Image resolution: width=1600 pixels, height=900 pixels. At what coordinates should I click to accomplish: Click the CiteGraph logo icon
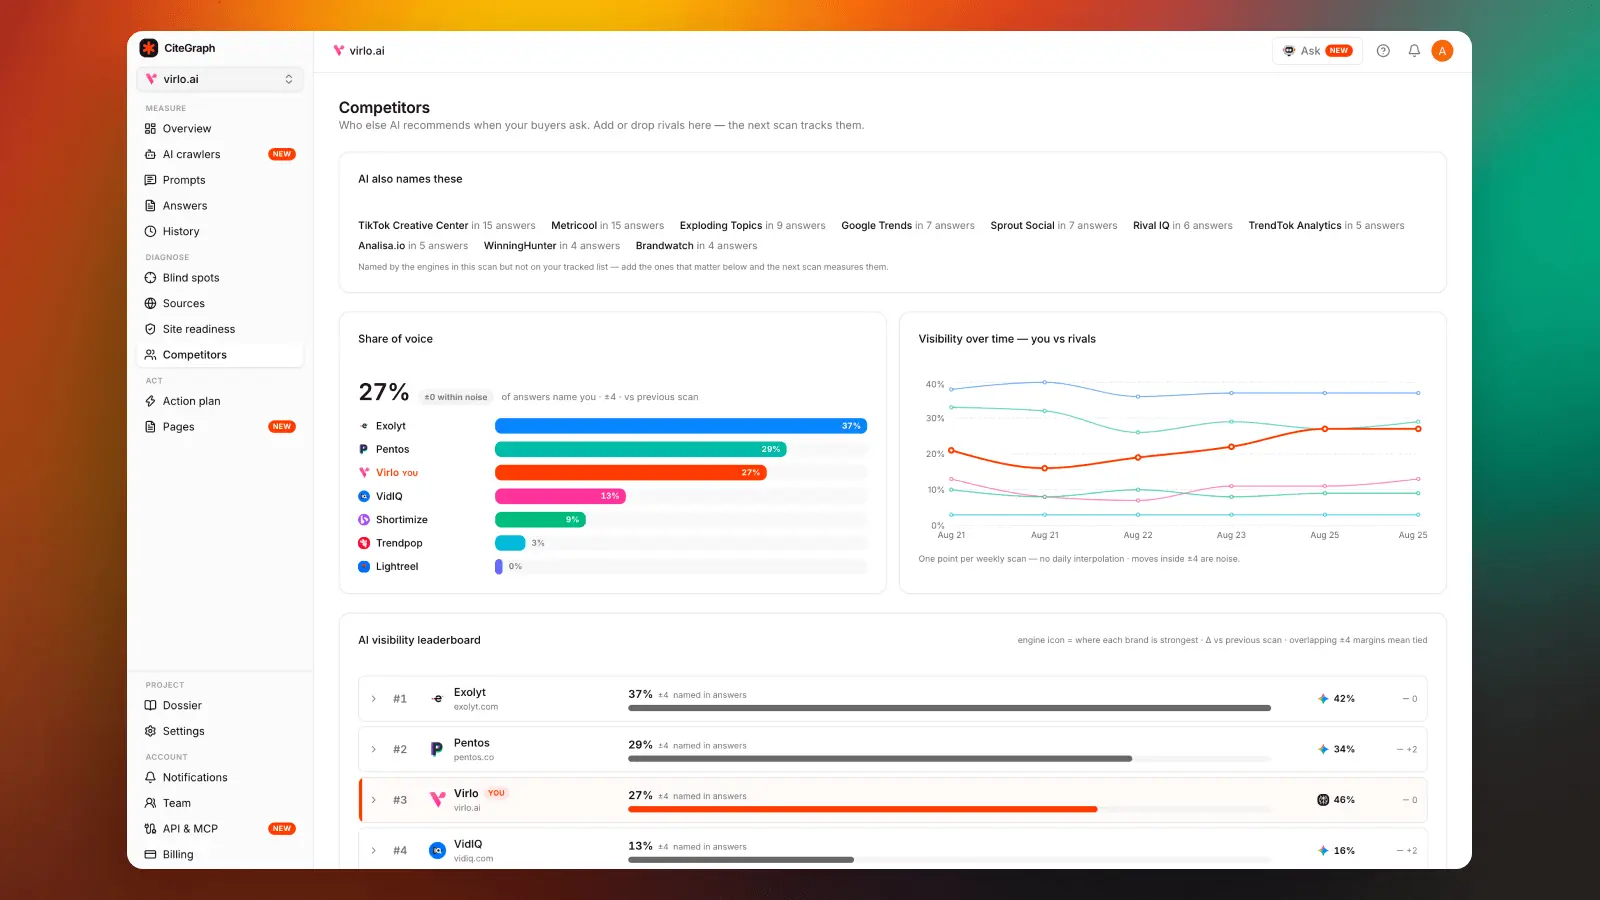[149, 48]
